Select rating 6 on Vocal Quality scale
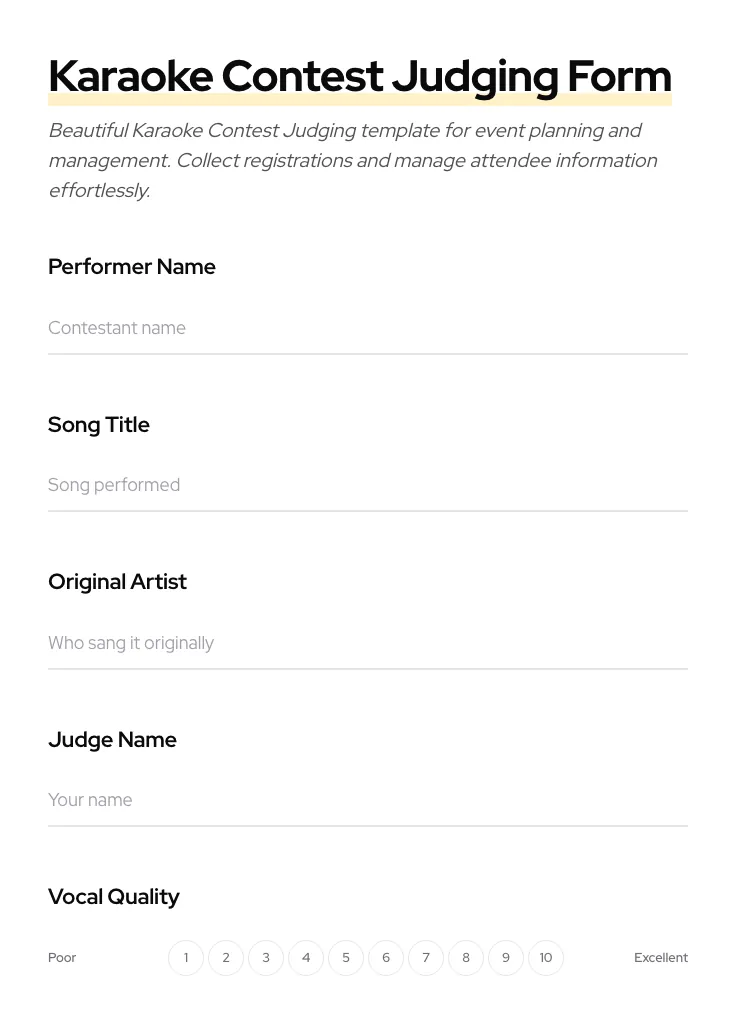Viewport: 736px width, 1024px height. 386,958
